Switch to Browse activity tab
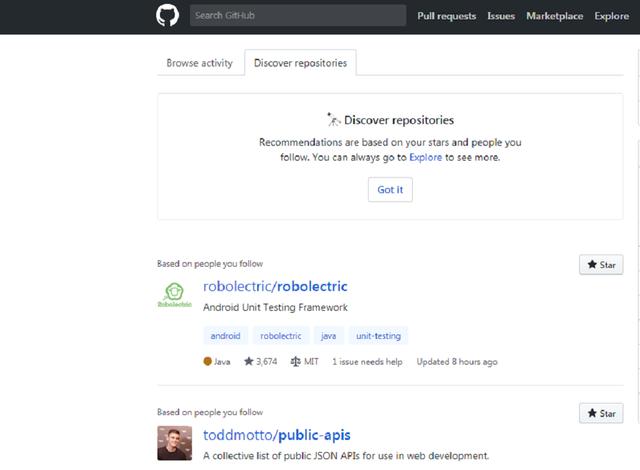The width and height of the screenshot is (640, 470). [199, 63]
